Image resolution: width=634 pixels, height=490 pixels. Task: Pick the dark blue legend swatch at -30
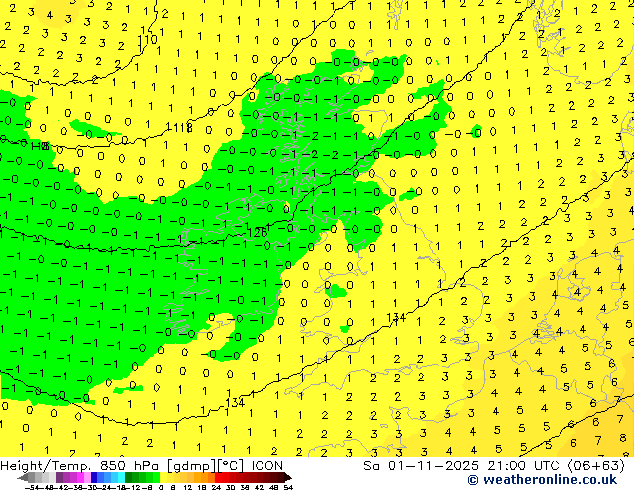94,477
